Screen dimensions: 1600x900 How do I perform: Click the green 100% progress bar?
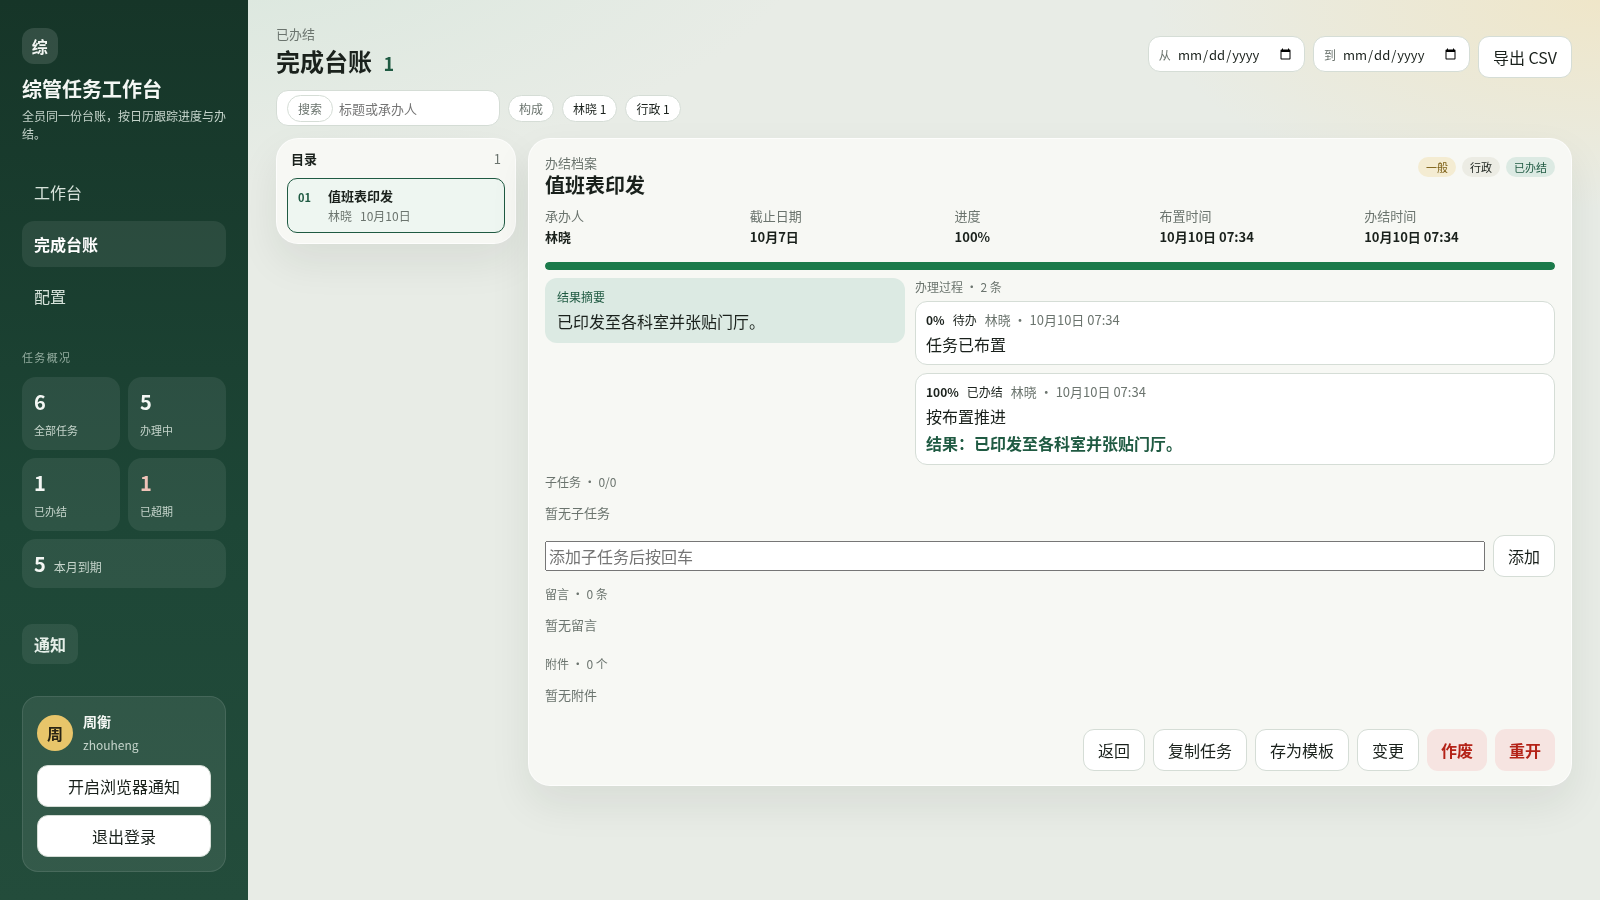pyautogui.click(x=1050, y=266)
